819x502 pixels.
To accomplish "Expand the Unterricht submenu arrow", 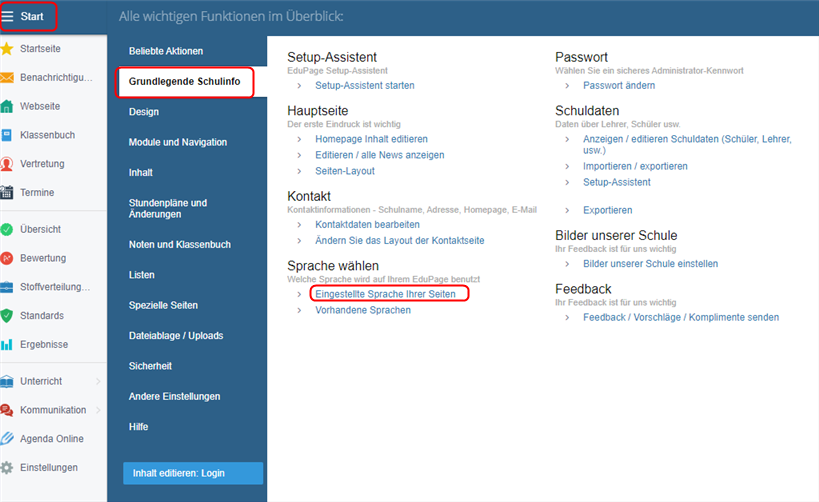I will point(98,381).
